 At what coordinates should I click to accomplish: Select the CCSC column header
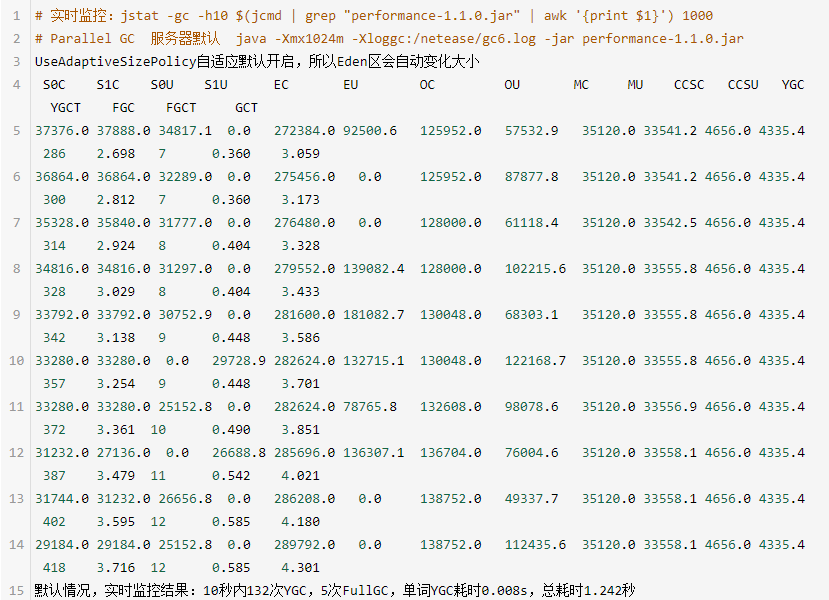tap(689, 85)
